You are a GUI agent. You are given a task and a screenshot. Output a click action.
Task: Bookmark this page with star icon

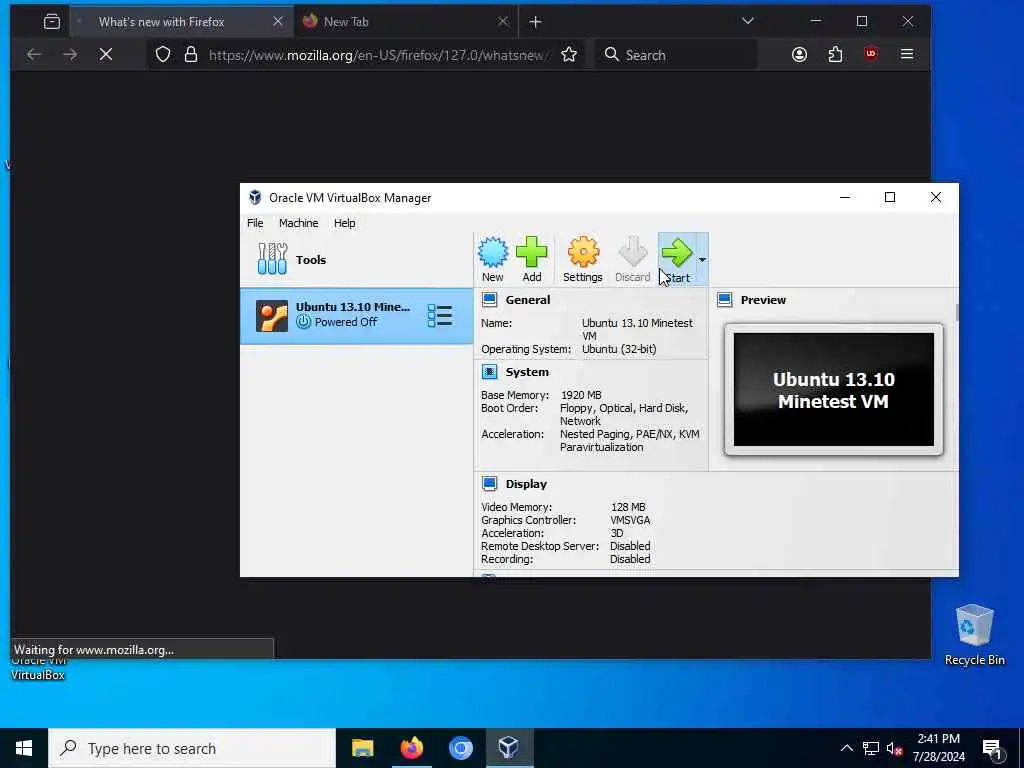coord(569,55)
